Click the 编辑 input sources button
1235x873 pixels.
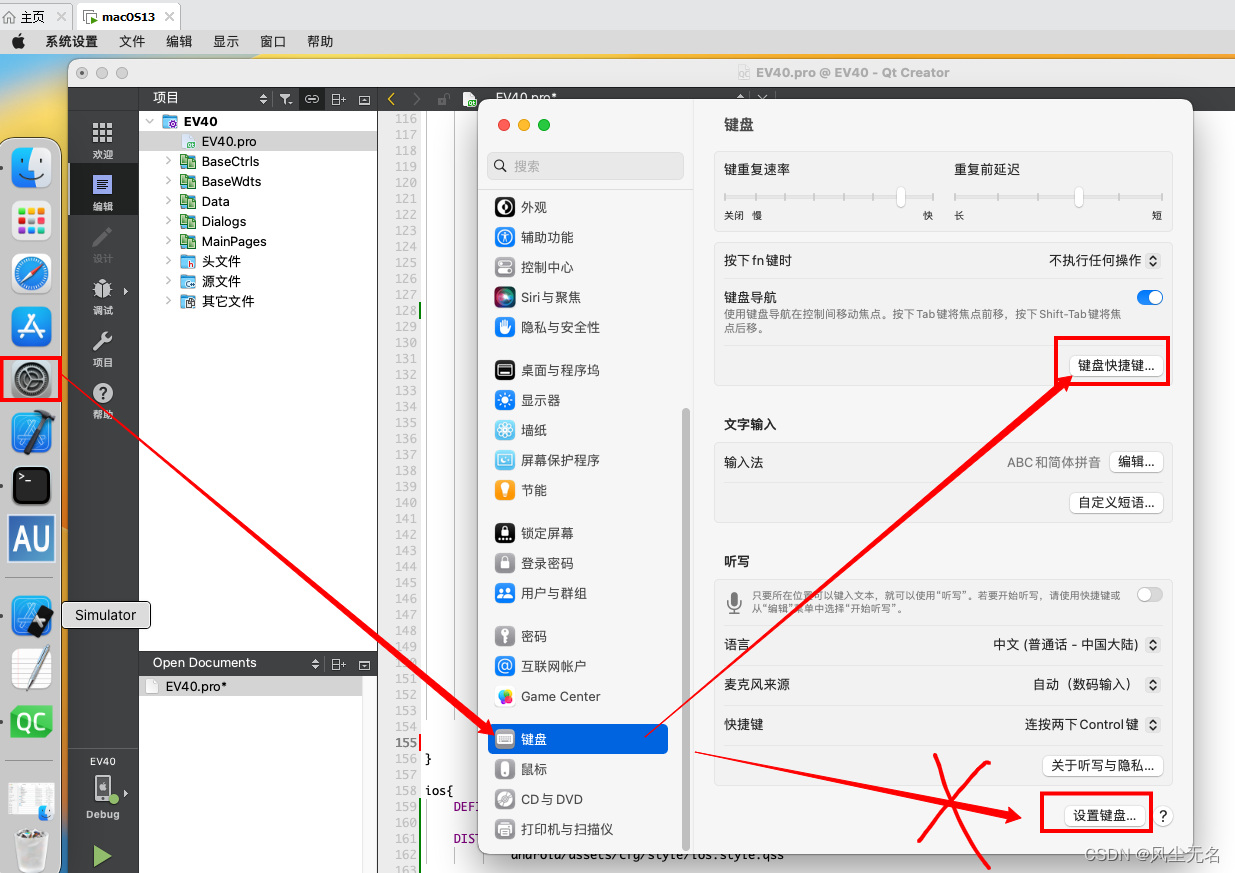1136,462
